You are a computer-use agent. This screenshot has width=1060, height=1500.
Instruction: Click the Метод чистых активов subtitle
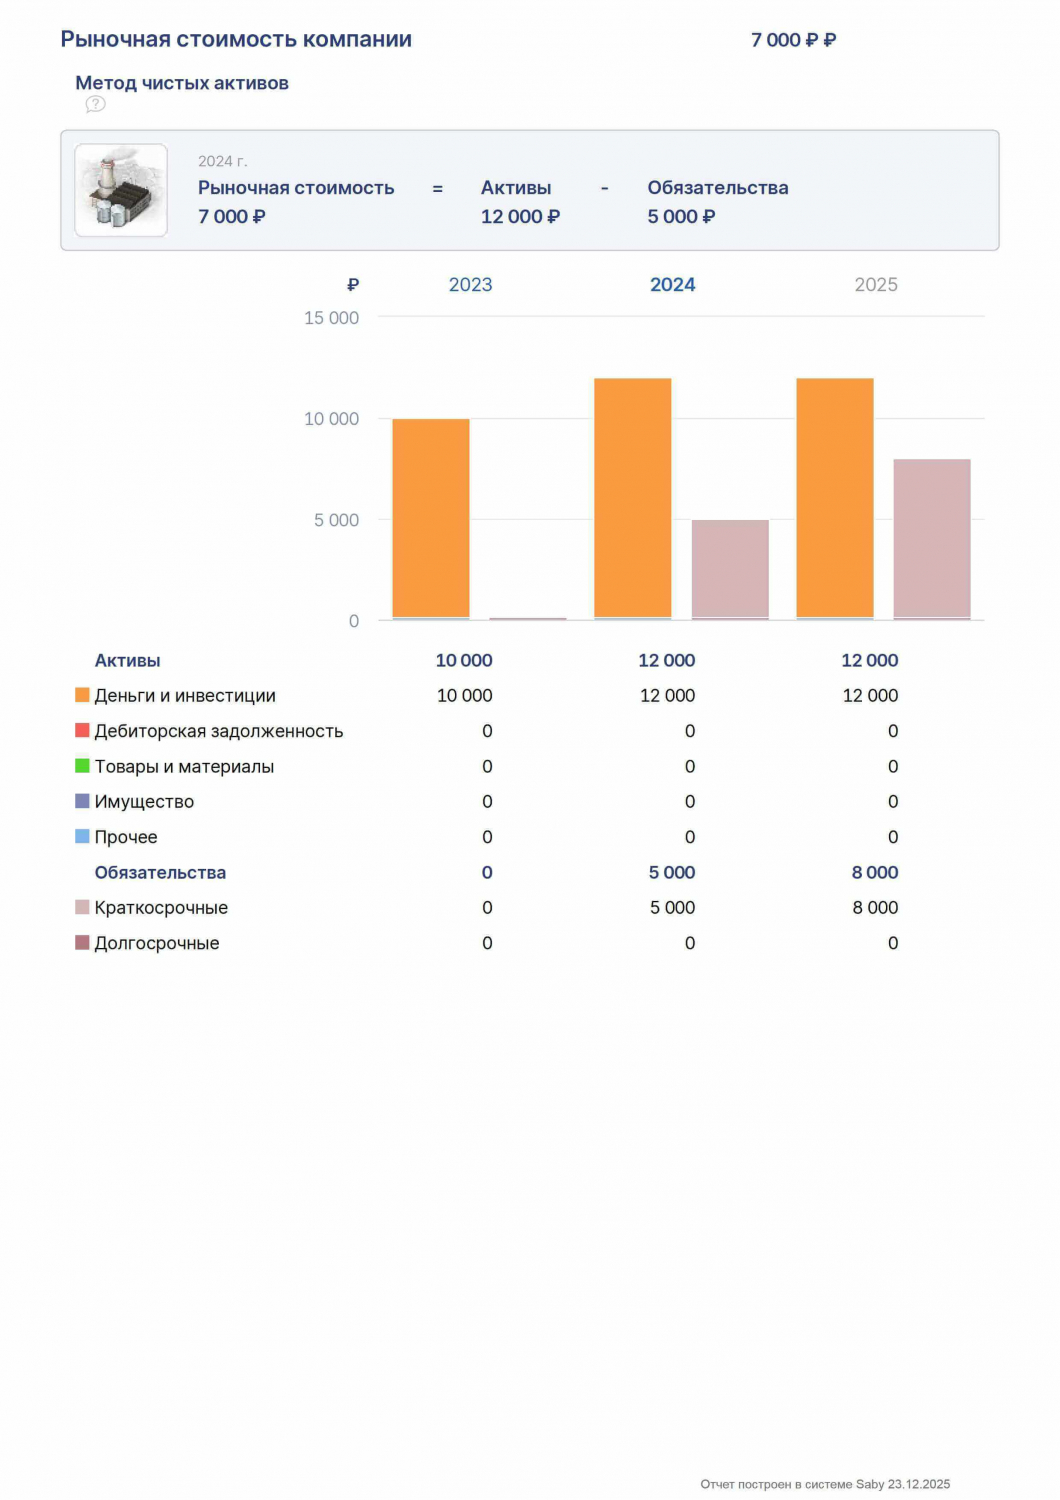[182, 83]
